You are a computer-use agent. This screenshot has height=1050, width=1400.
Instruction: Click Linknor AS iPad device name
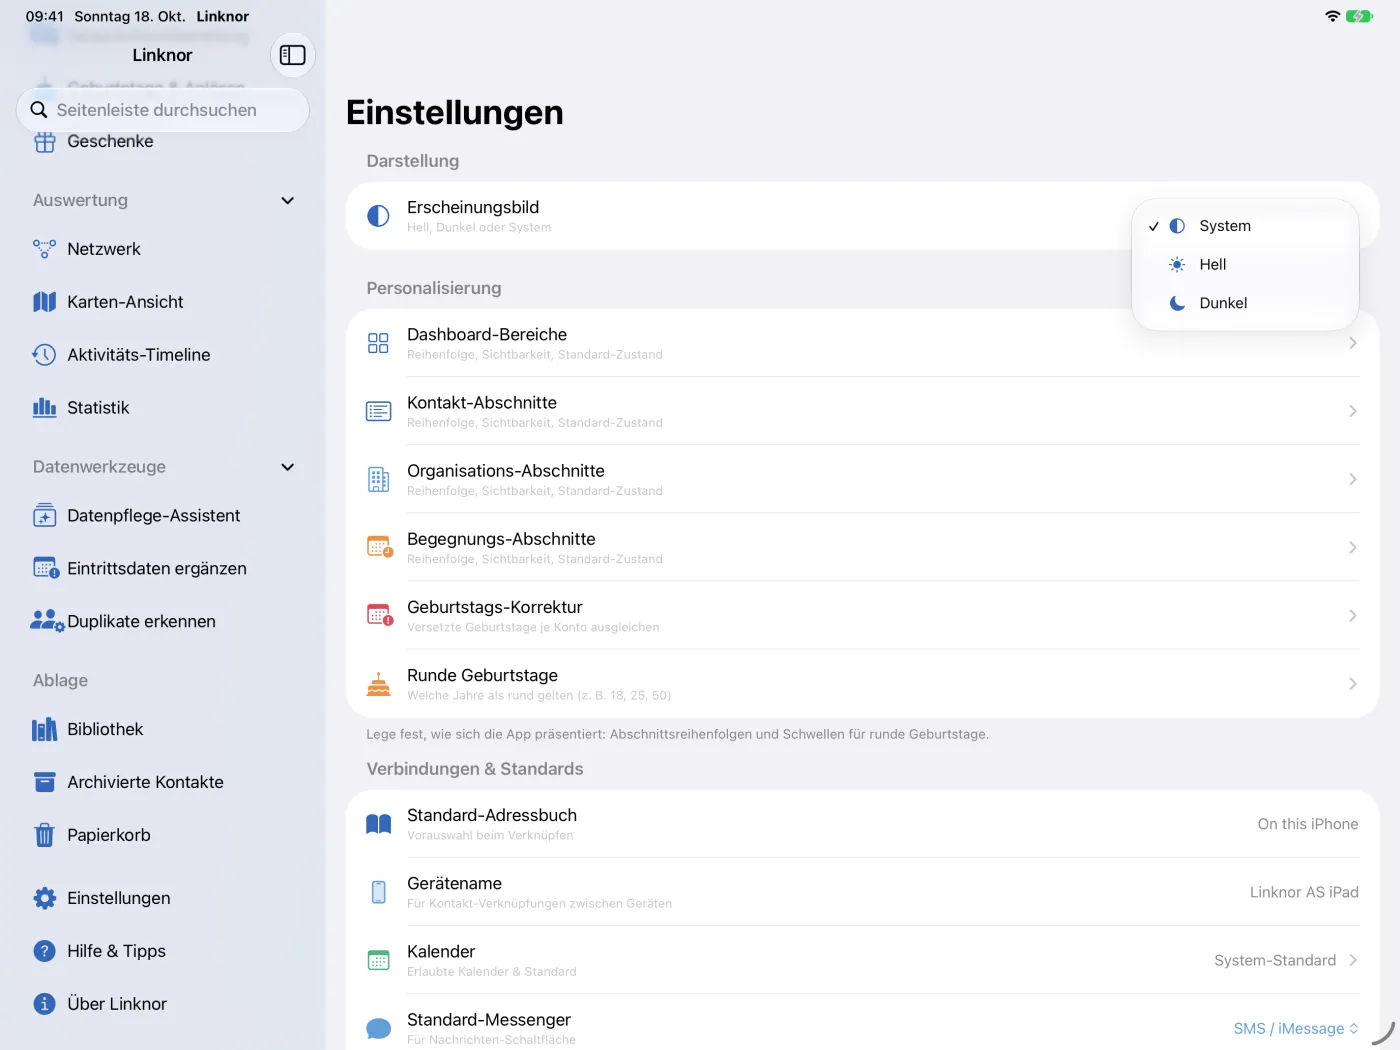pyautogui.click(x=1304, y=892)
